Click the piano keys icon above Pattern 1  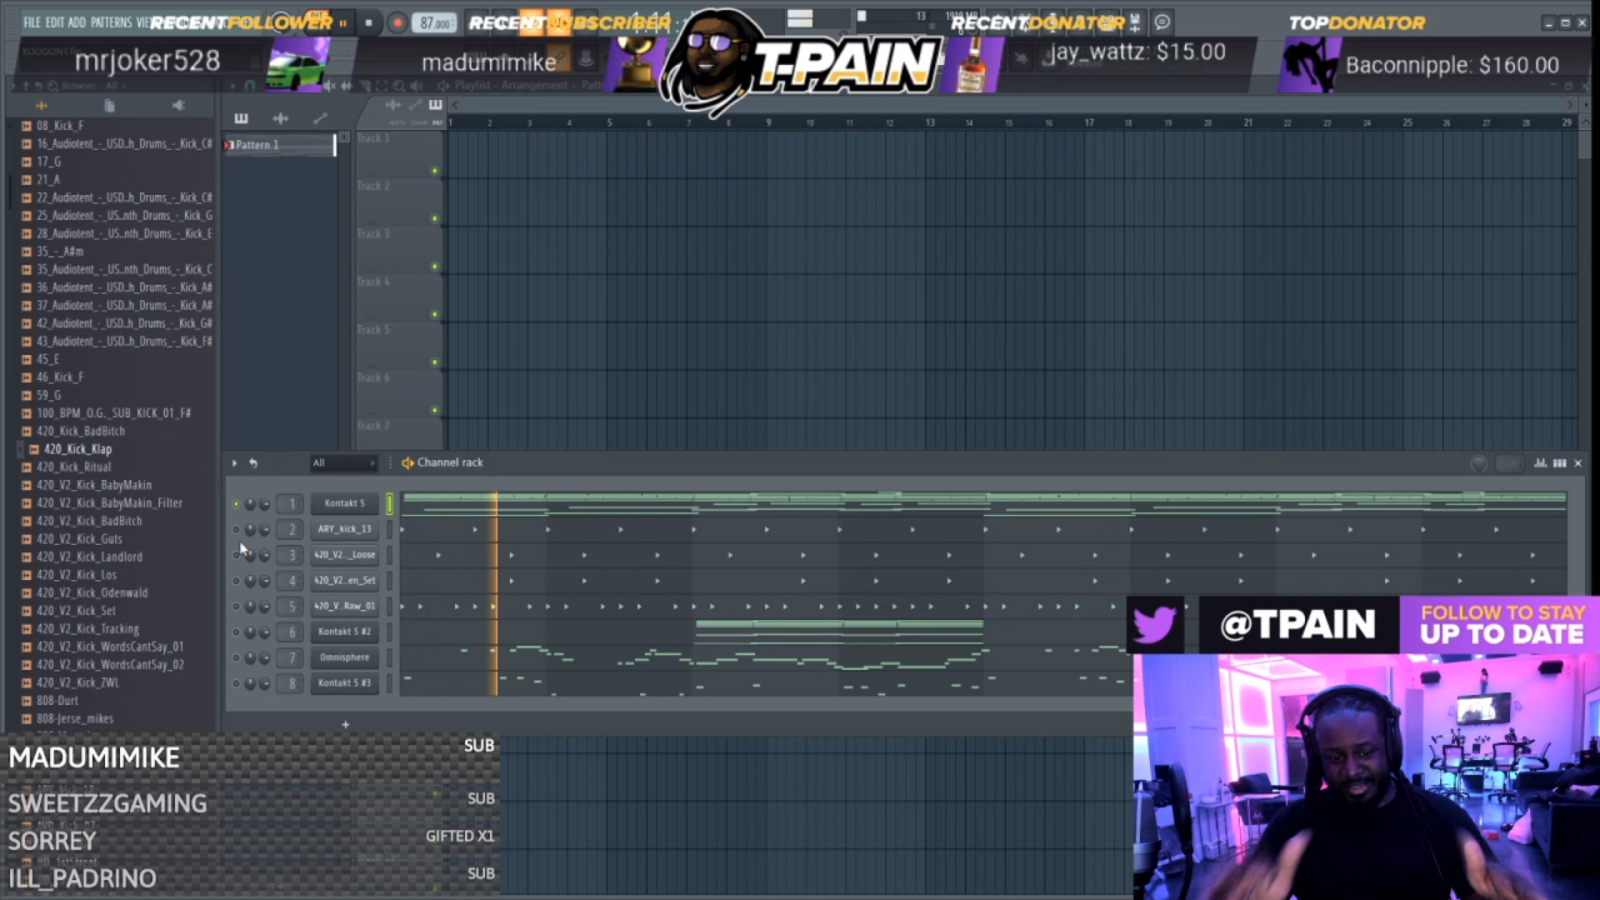click(x=241, y=118)
